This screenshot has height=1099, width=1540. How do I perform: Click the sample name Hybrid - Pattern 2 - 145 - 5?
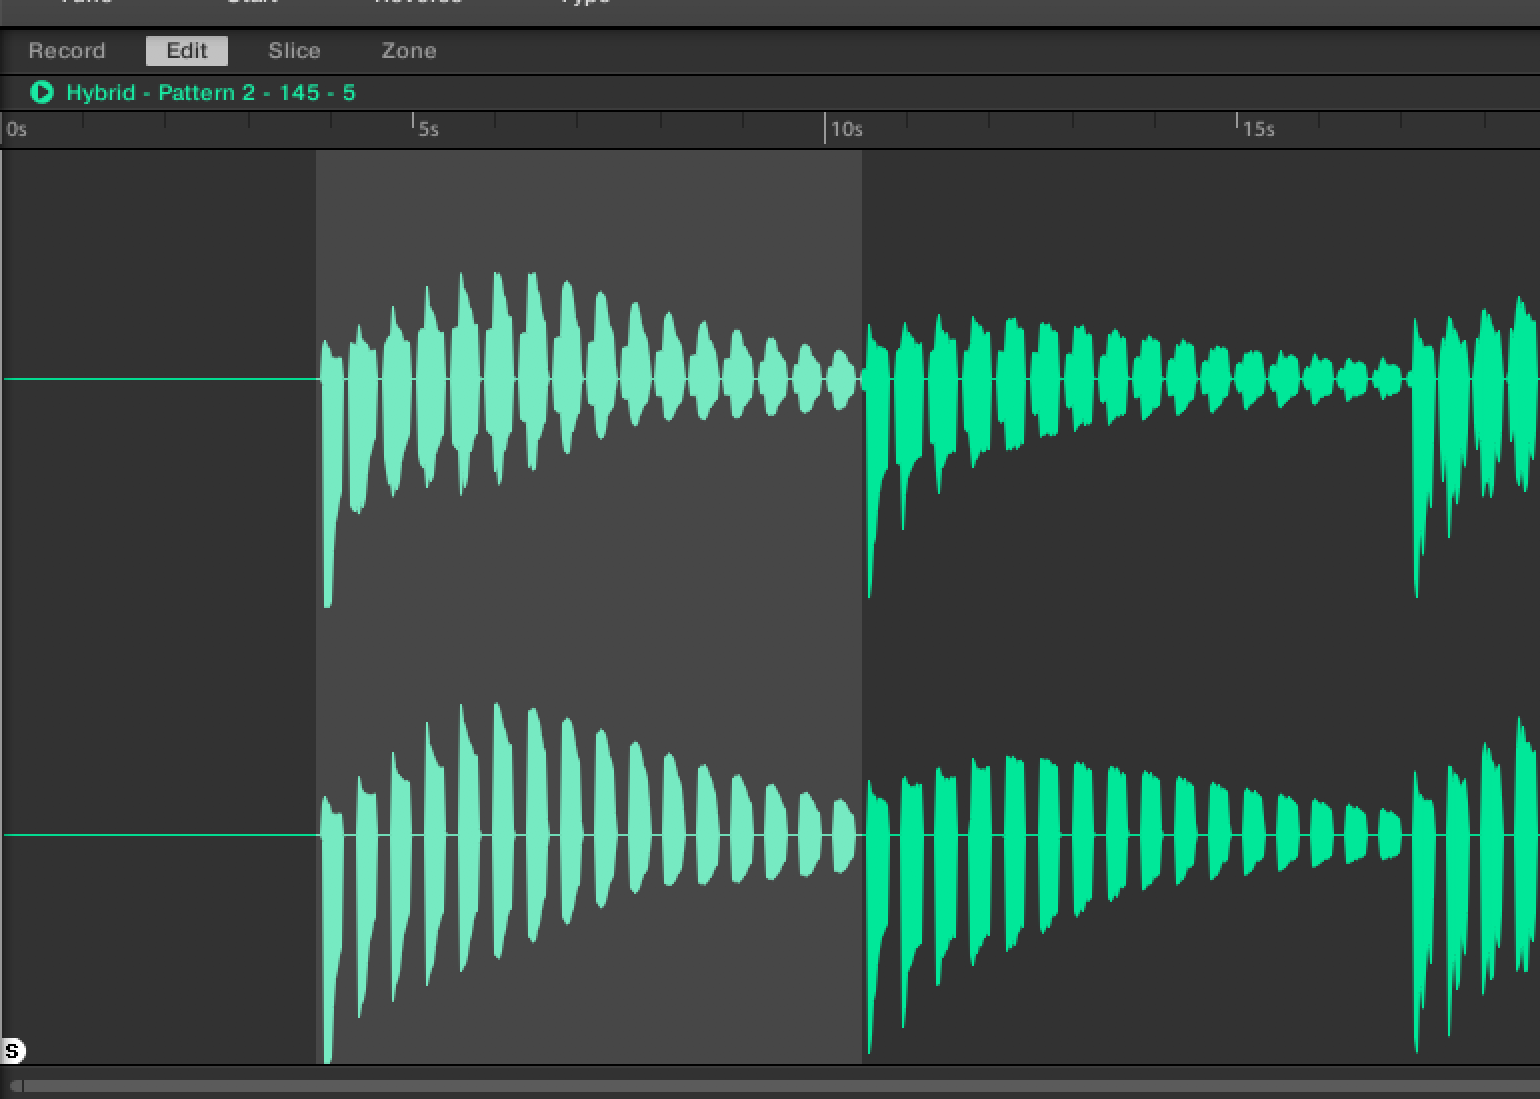210,93
